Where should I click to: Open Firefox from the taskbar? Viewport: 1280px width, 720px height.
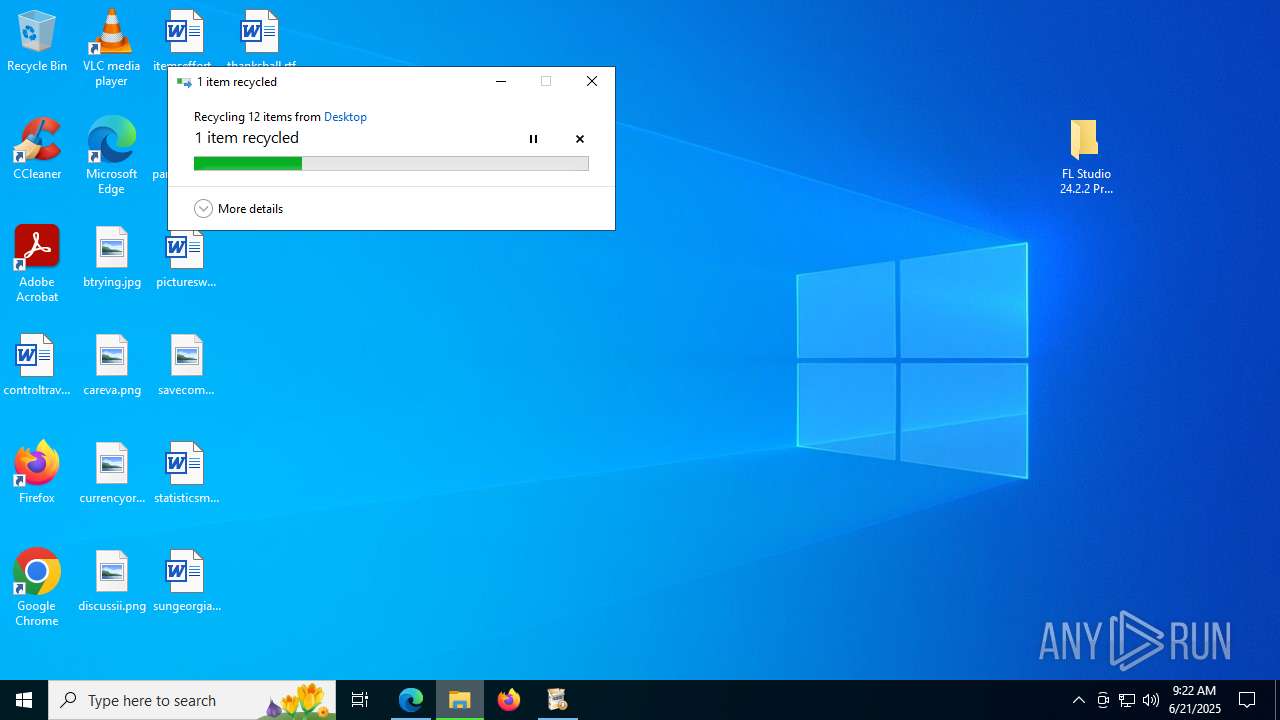[509, 700]
